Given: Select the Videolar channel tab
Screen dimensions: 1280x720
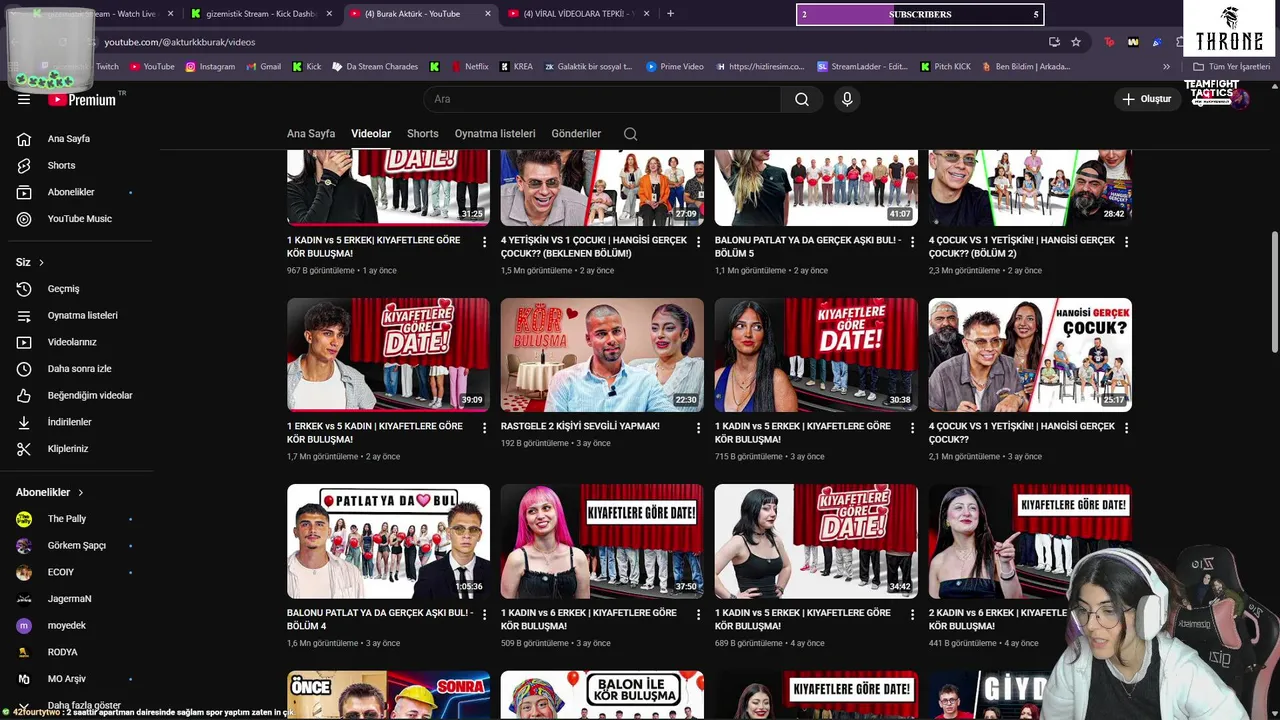Looking at the screenshot, I should coord(371,134).
